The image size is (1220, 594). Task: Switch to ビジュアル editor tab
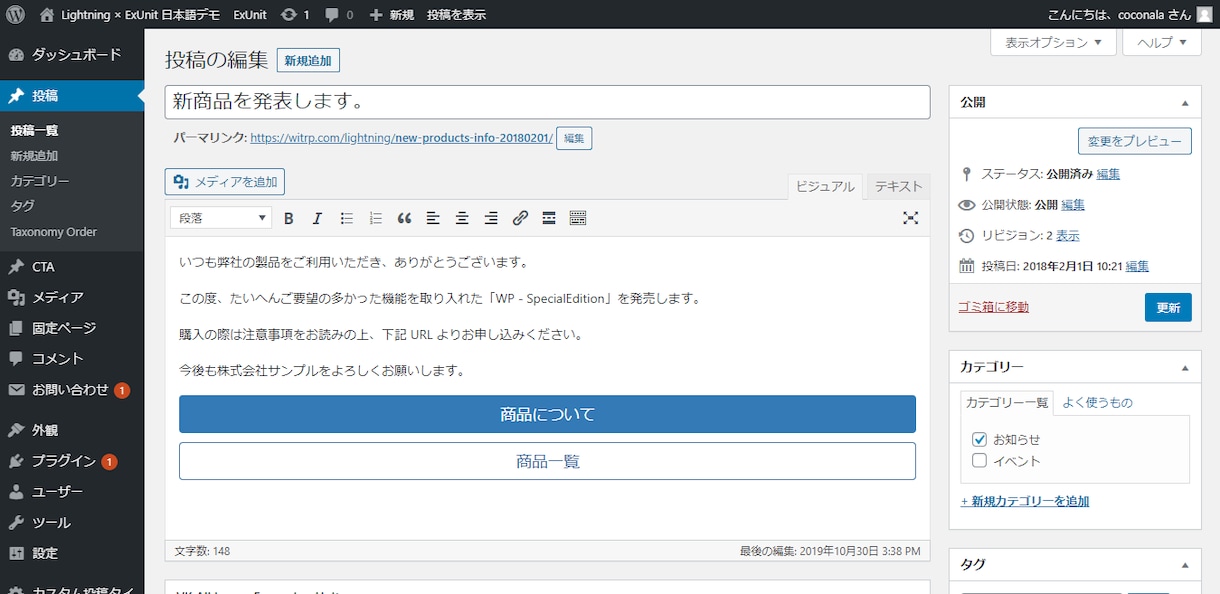click(825, 186)
